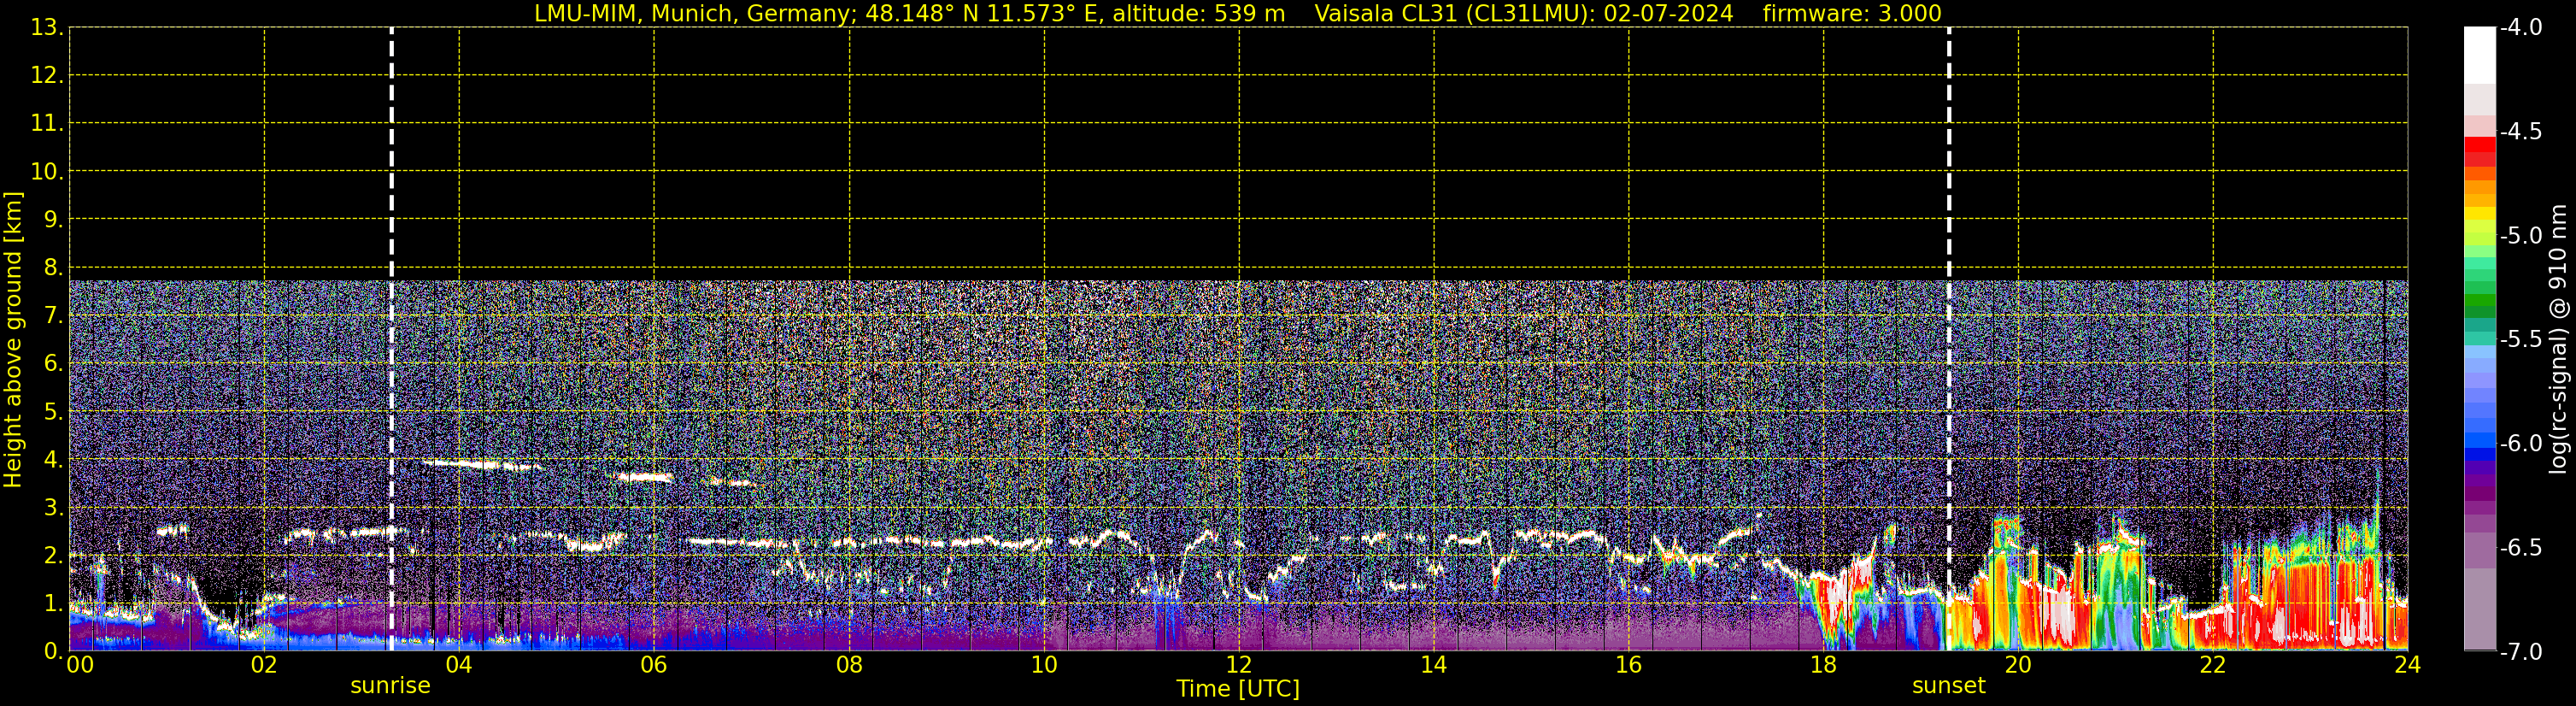Click the y-axis tick label 7
This screenshot has width=2576, height=706.
coord(53,316)
